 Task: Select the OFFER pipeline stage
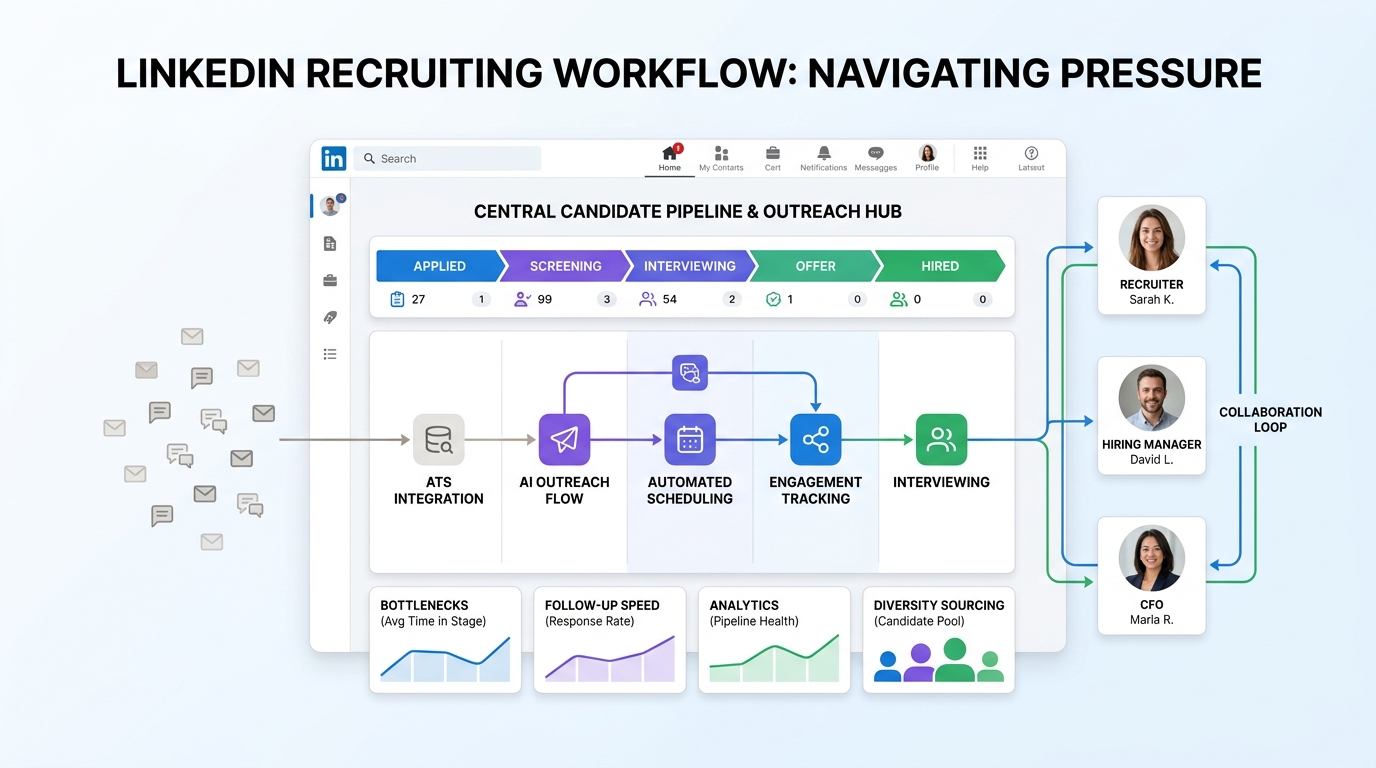click(815, 266)
